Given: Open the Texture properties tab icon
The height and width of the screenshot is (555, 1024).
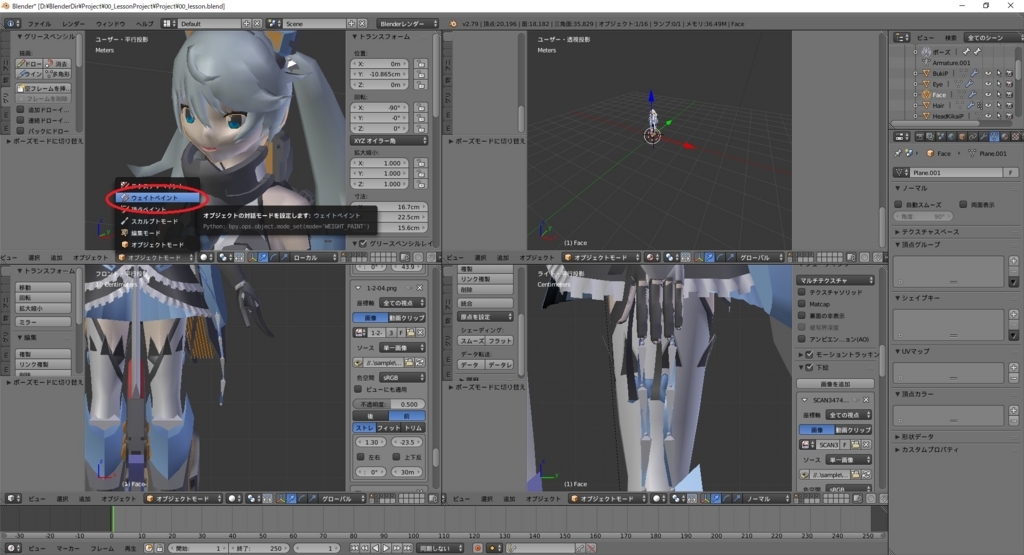Looking at the screenshot, I should [x=1015, y=136].
